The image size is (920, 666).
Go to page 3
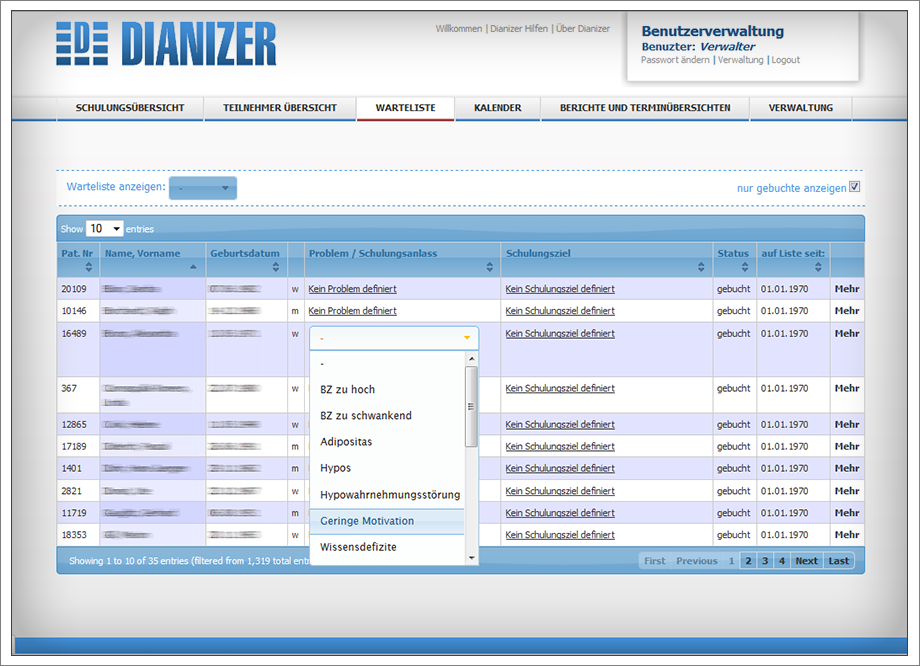765,561
